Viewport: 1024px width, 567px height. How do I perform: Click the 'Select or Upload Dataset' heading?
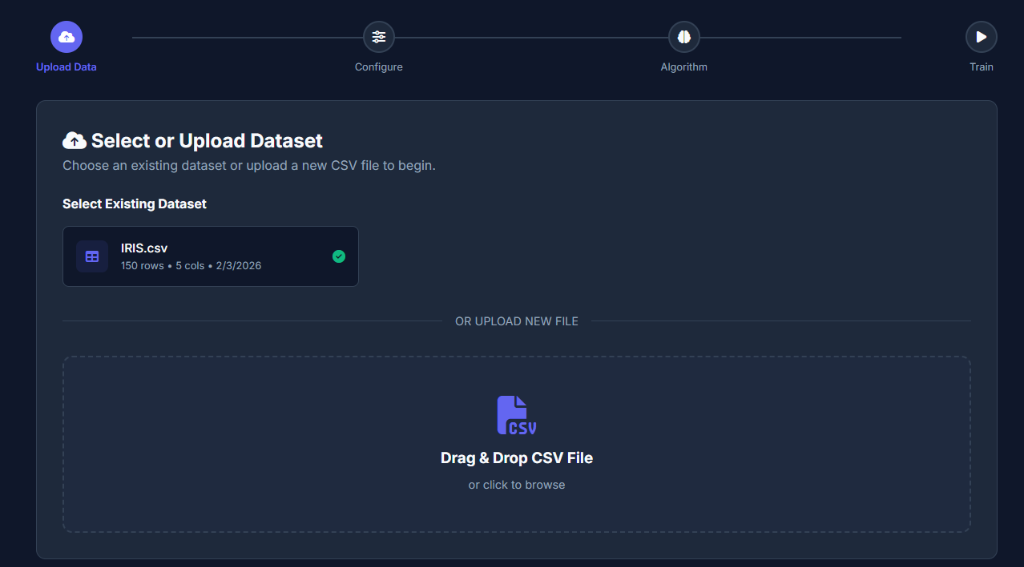pos(207,141)
